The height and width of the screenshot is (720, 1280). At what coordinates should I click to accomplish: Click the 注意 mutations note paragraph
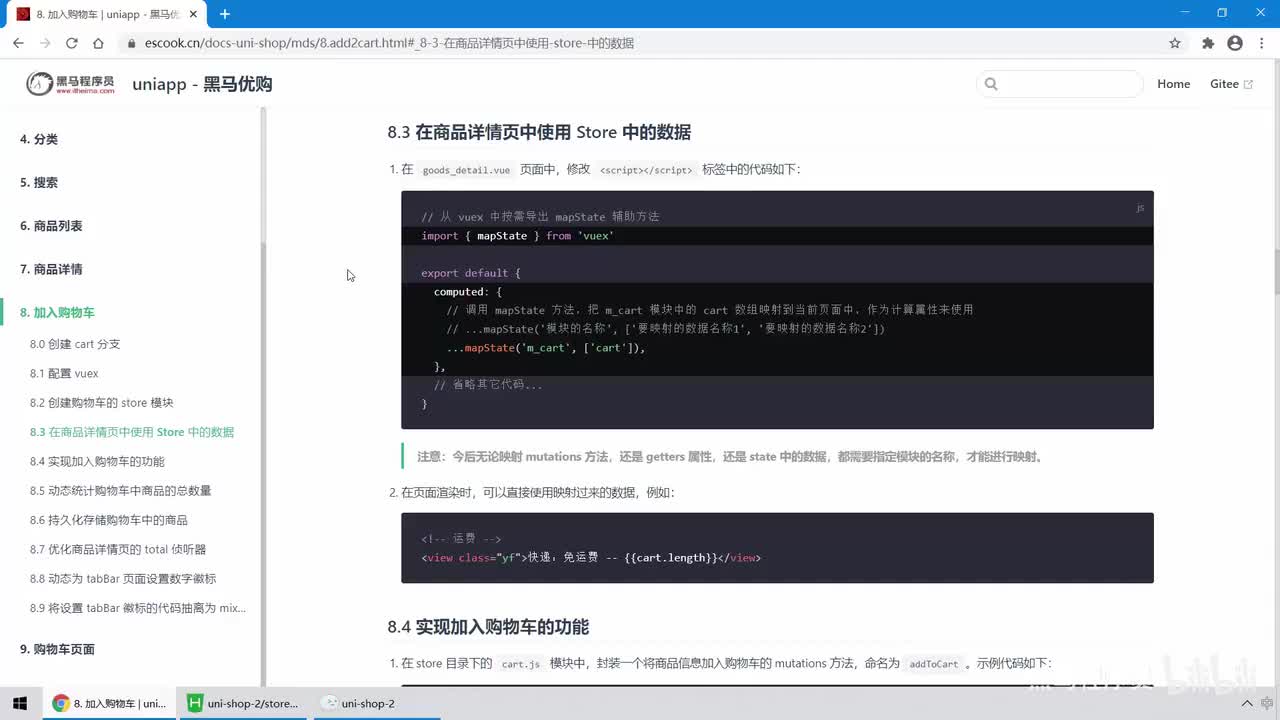coord(730,457)
